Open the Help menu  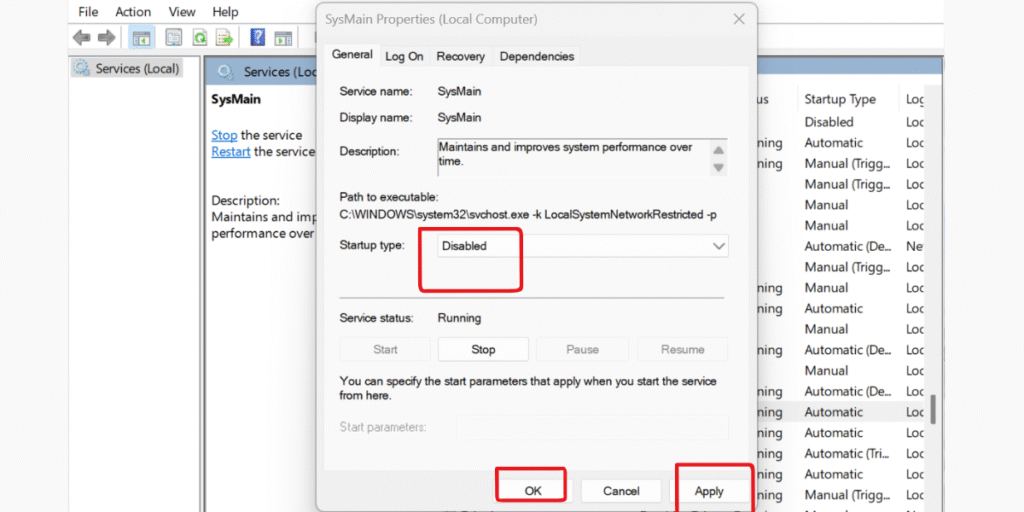click(225, 12)
